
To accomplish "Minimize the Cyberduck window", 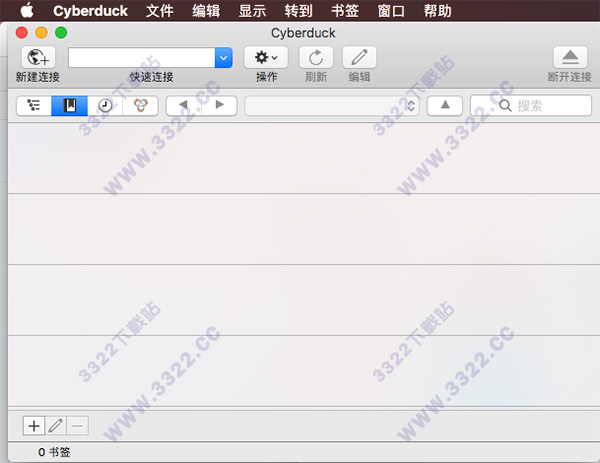I will click(41, 33).
